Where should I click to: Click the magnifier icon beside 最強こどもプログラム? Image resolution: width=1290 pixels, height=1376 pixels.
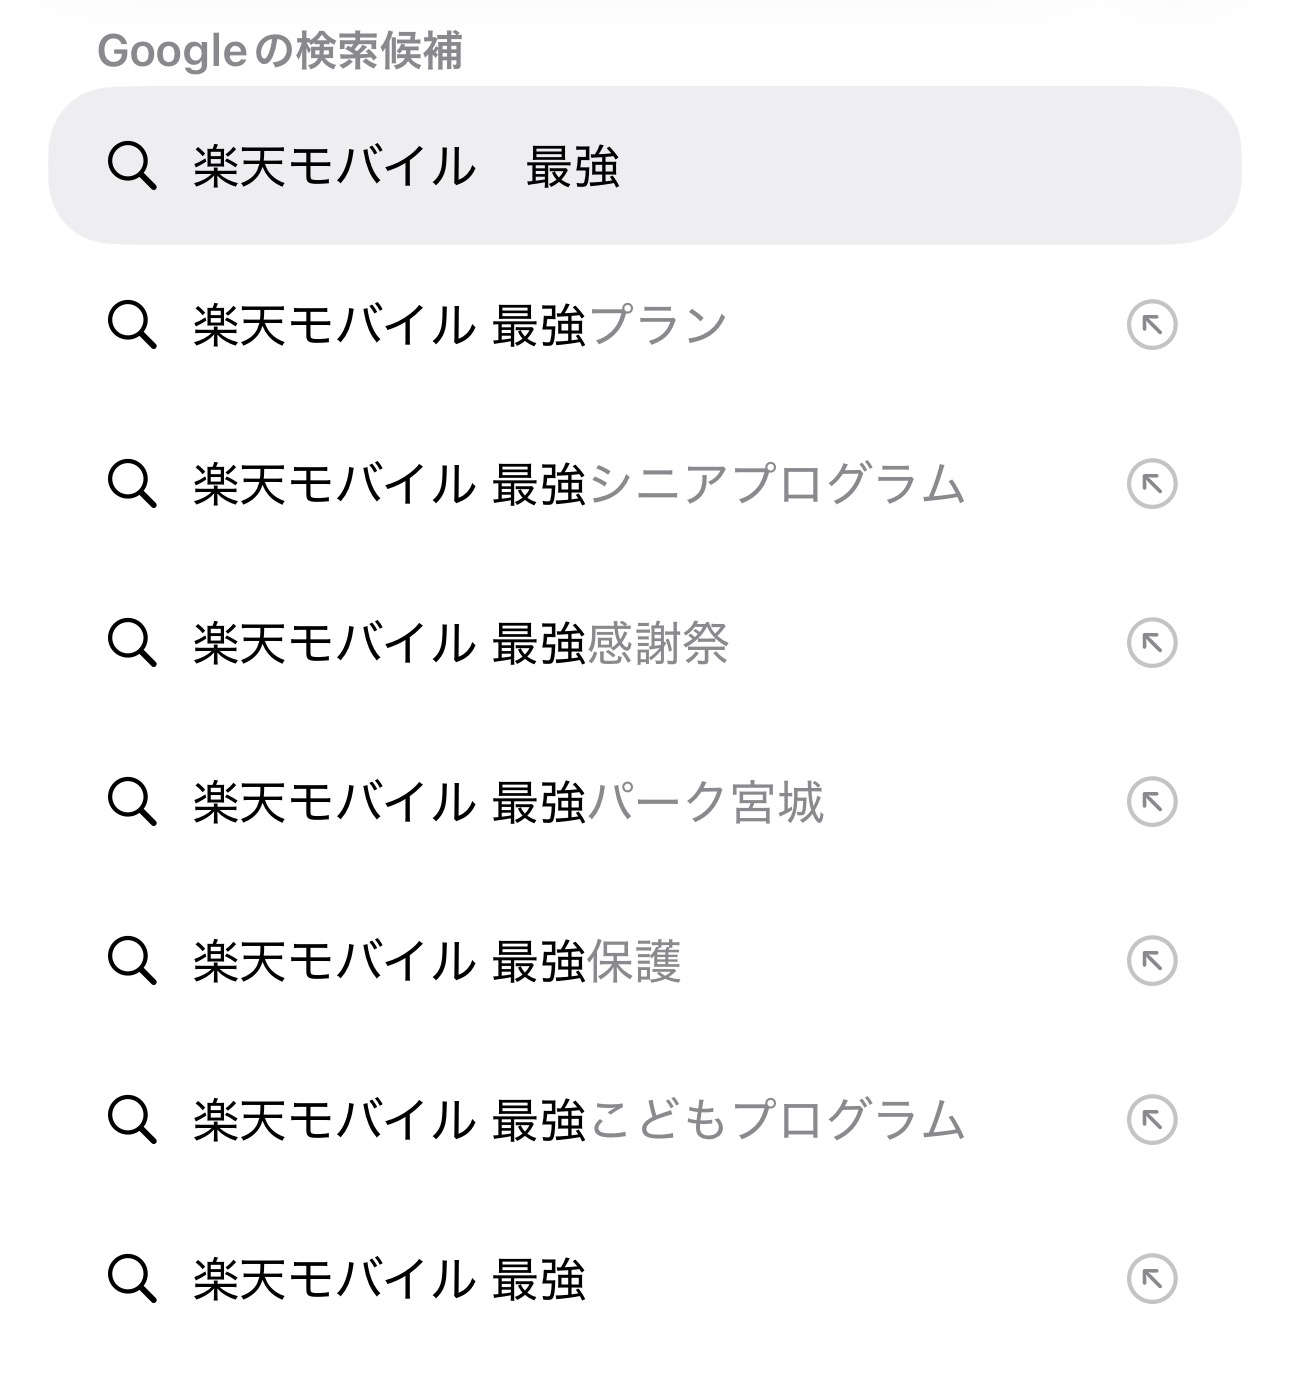point(131,1120)
